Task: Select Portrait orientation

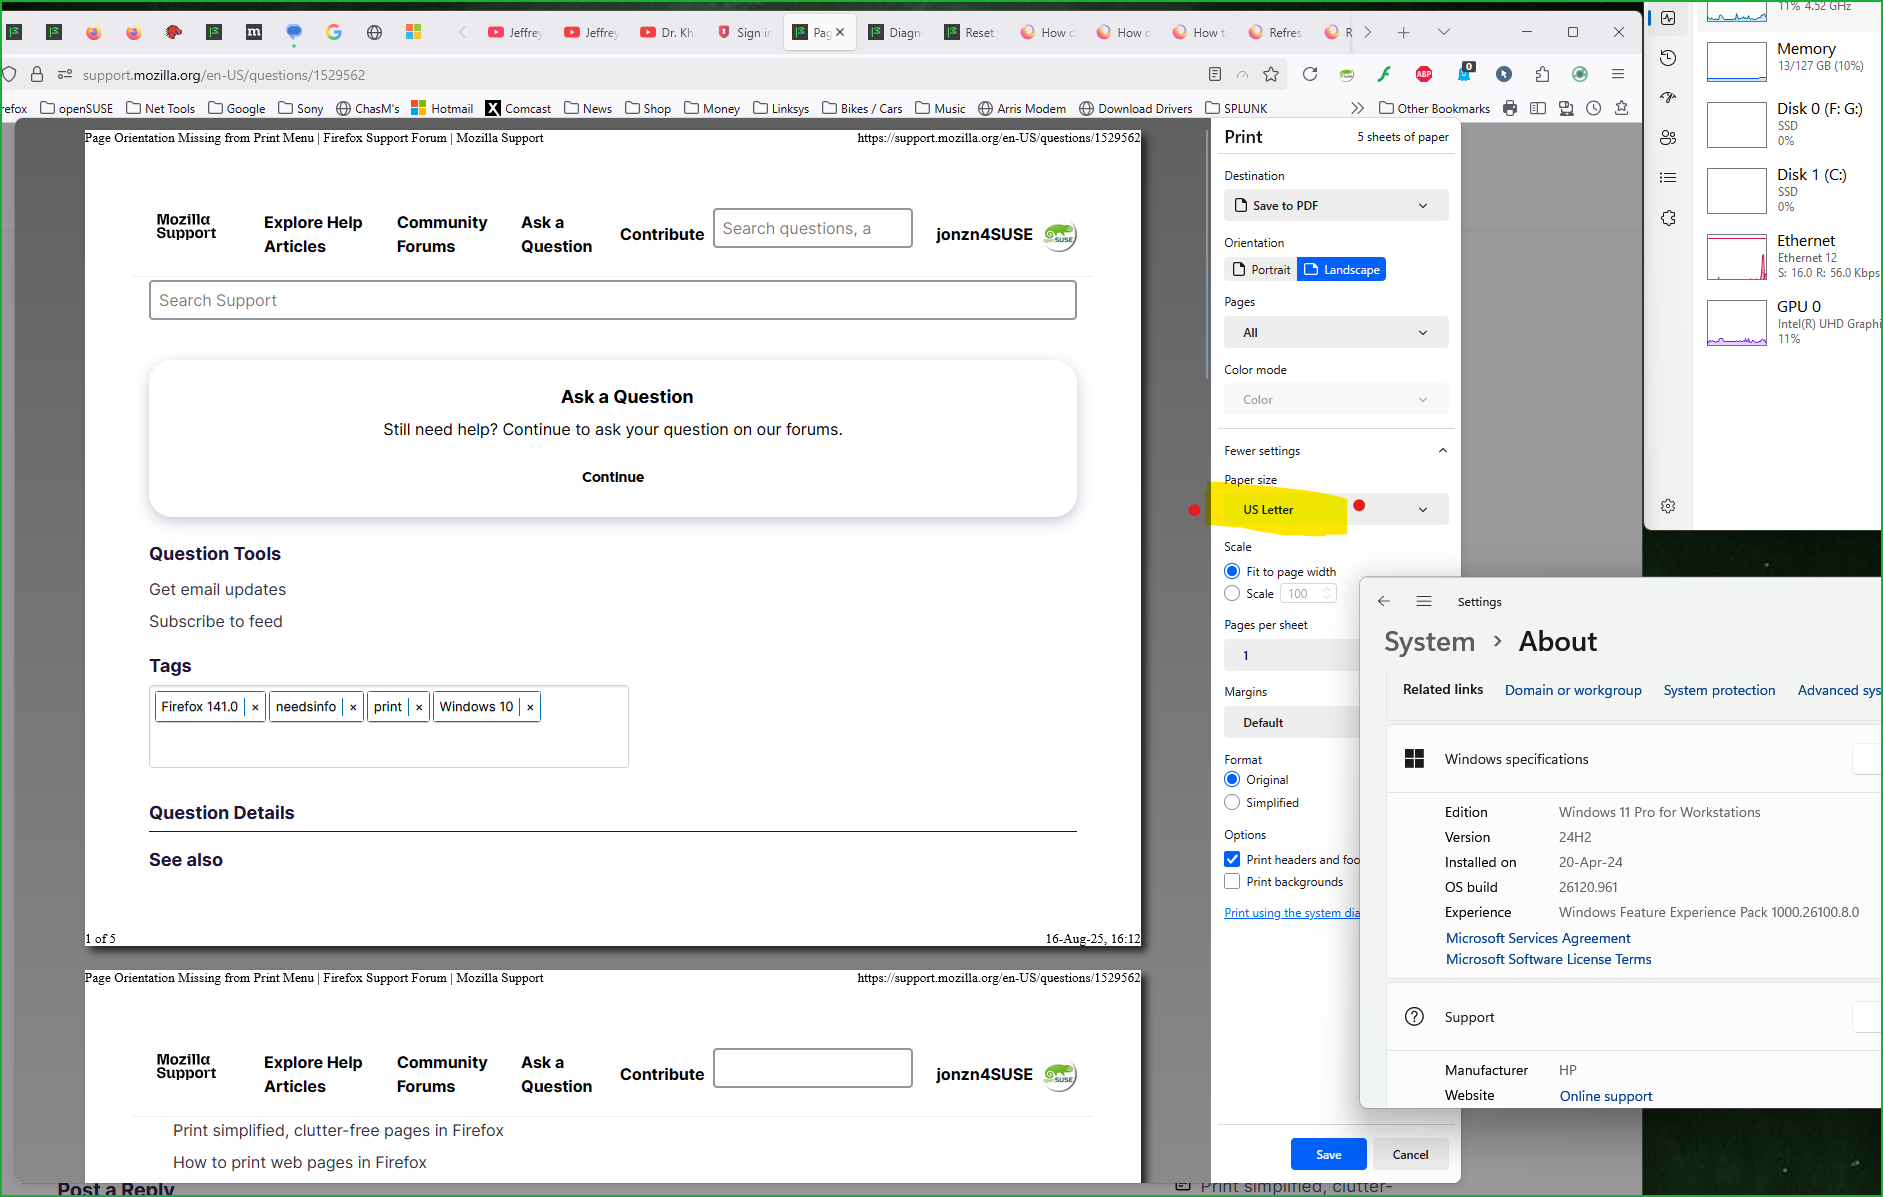Action: (x=1260, y=270)
